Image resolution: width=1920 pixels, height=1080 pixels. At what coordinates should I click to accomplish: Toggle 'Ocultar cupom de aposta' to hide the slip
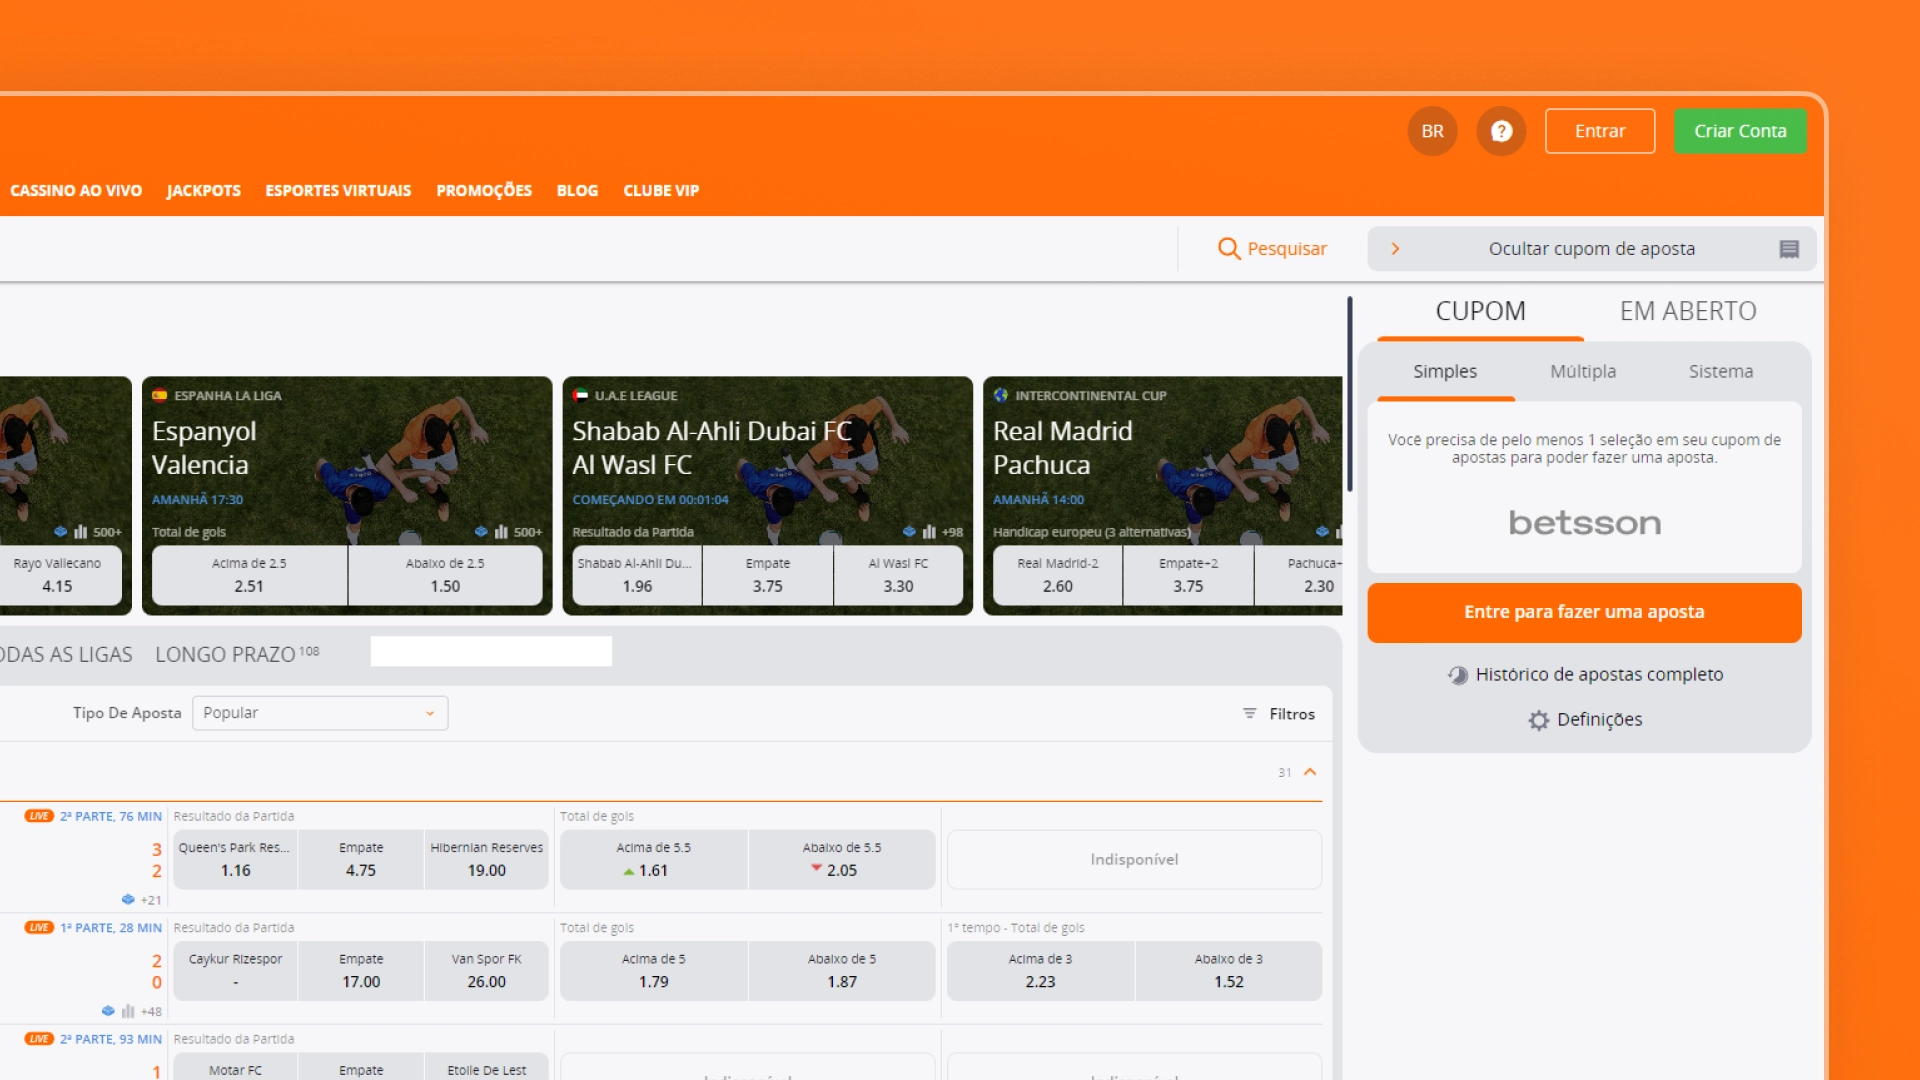pyautogui.click(x=1590, y=248)
